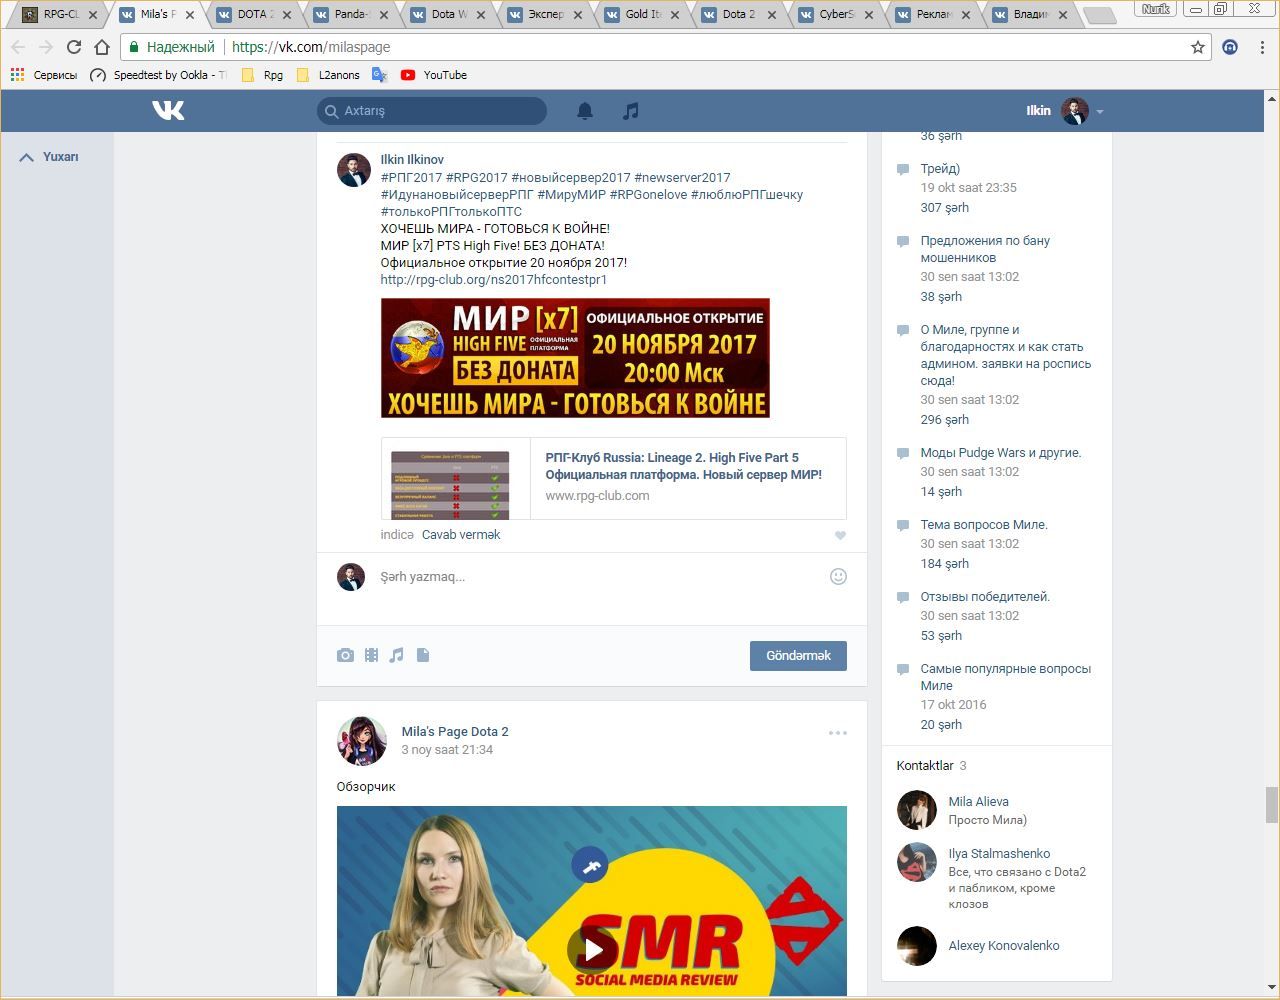Expand the Ilkin profile dropdown arrow

[x=1100, y=111]
